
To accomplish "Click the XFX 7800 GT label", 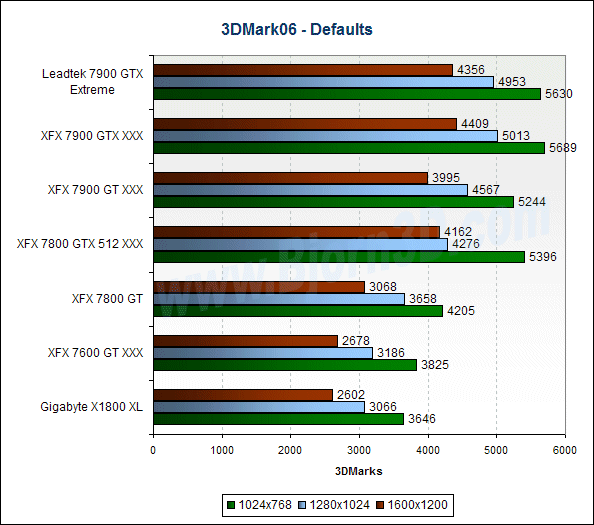I will [107, 298].
